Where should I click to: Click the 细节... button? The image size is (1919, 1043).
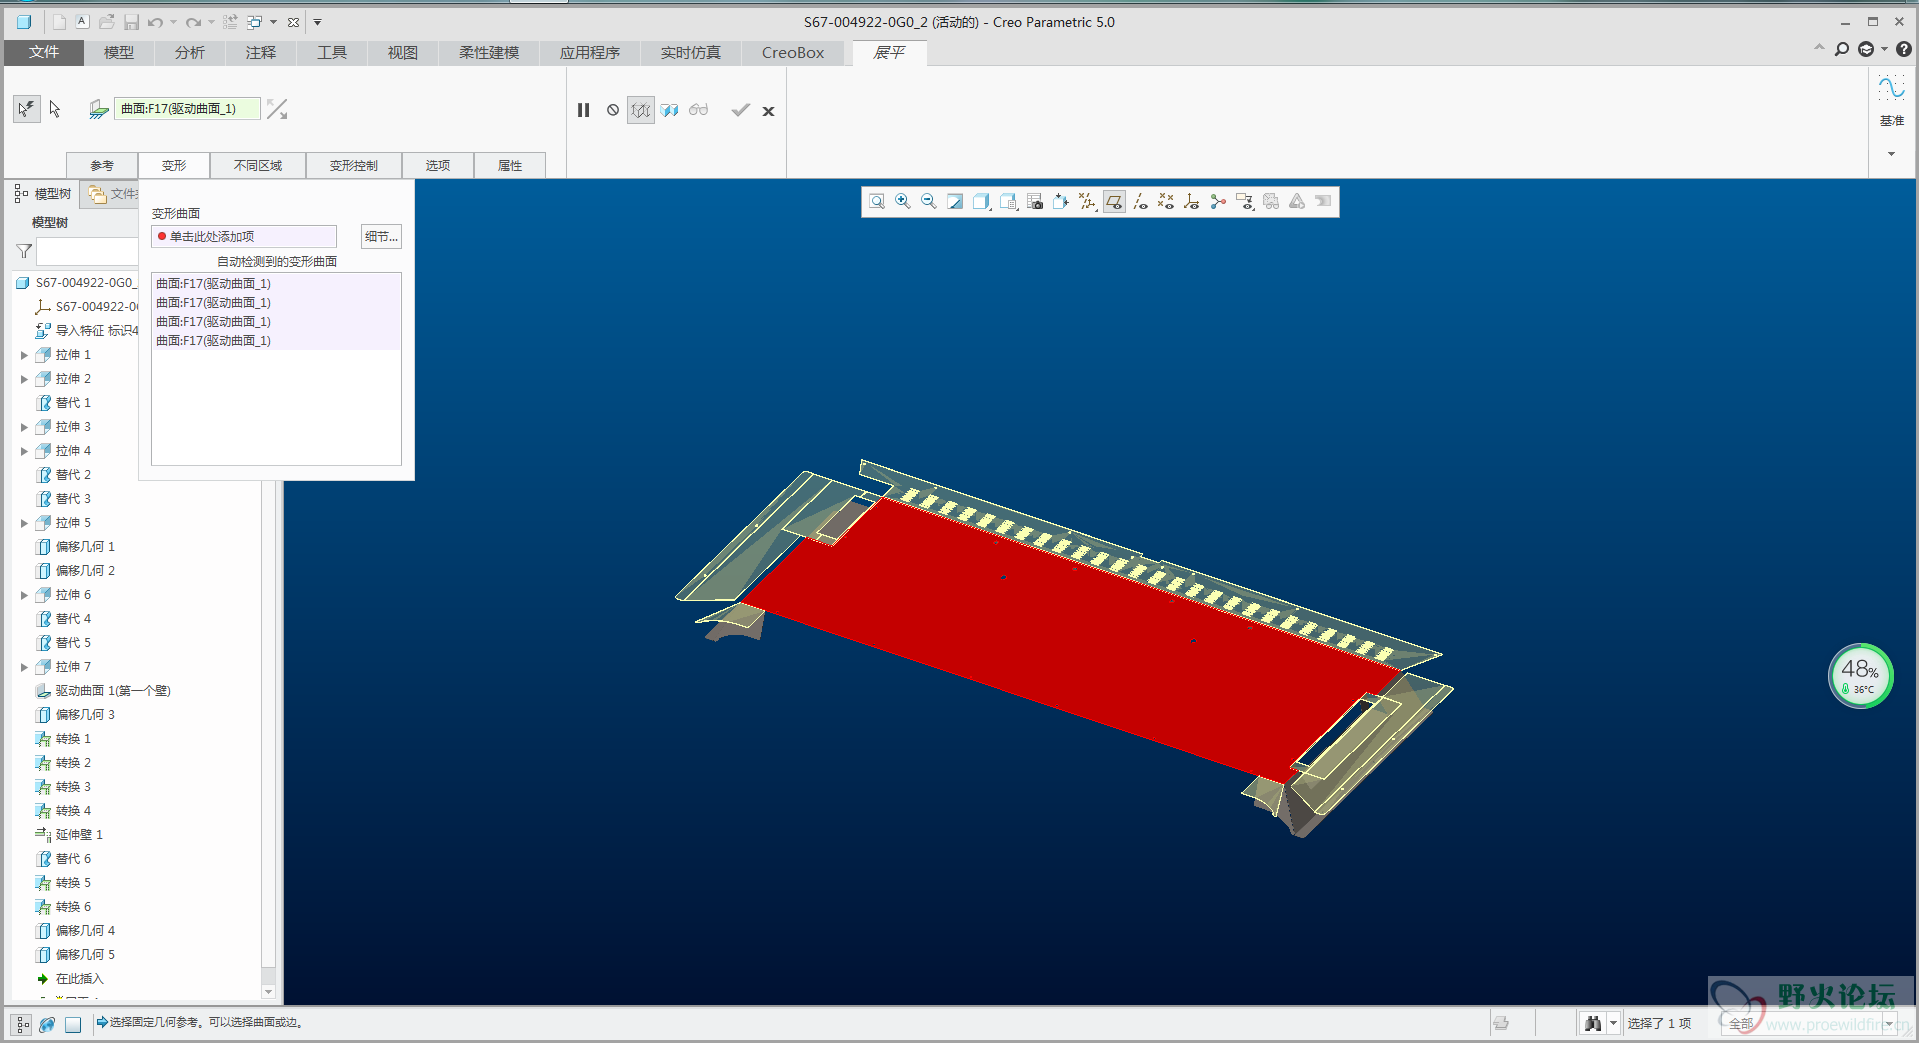click(x=381, y=236)
